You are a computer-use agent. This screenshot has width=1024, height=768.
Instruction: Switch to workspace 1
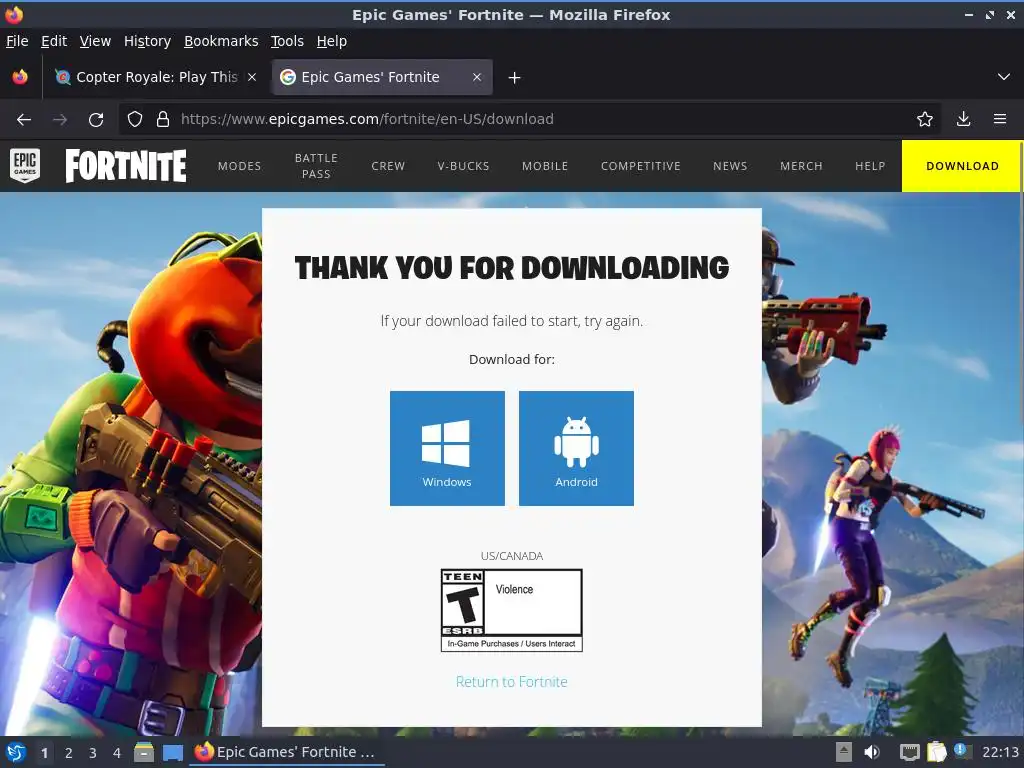pyautogui.click(x=44, y=753)
